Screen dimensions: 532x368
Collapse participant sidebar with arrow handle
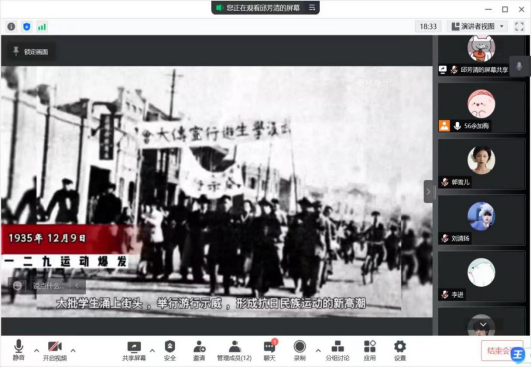428,192
